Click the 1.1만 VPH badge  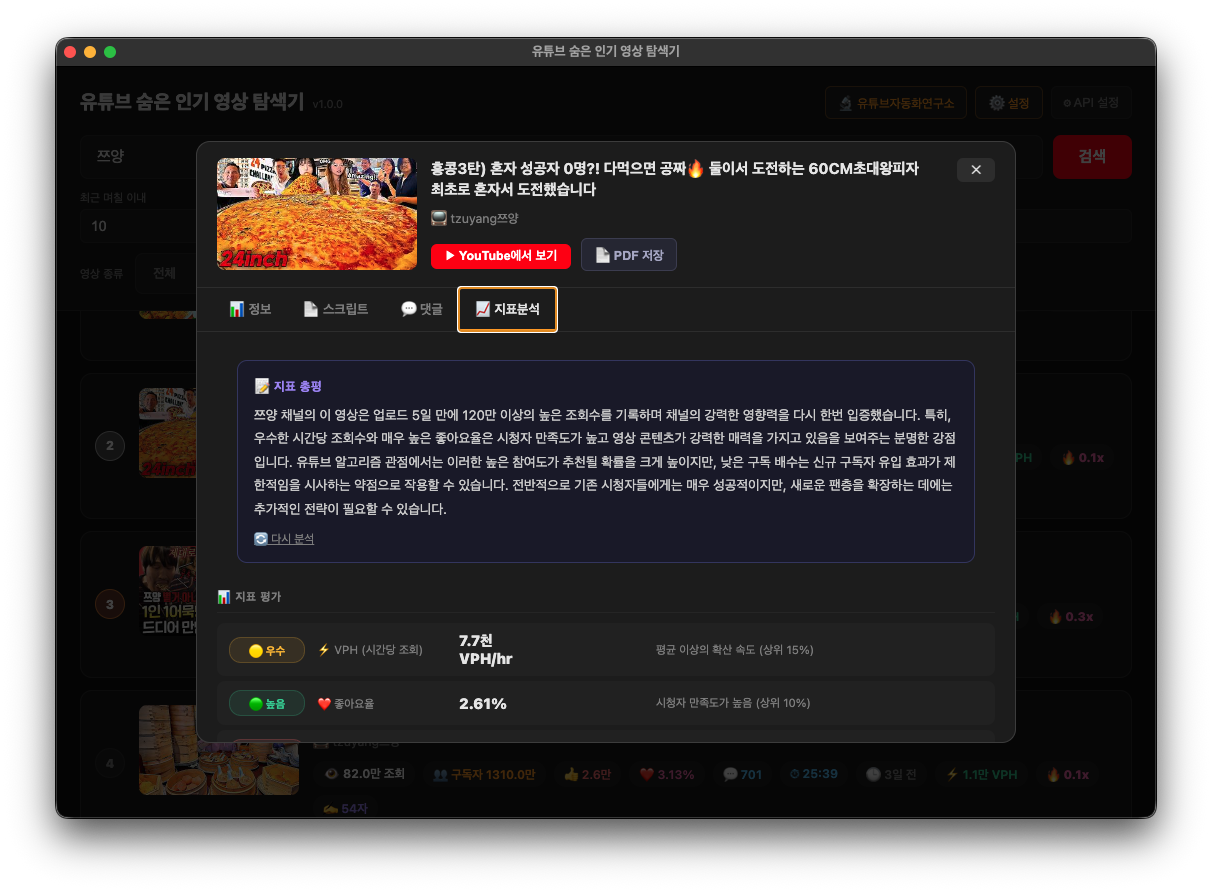point(982,774)
